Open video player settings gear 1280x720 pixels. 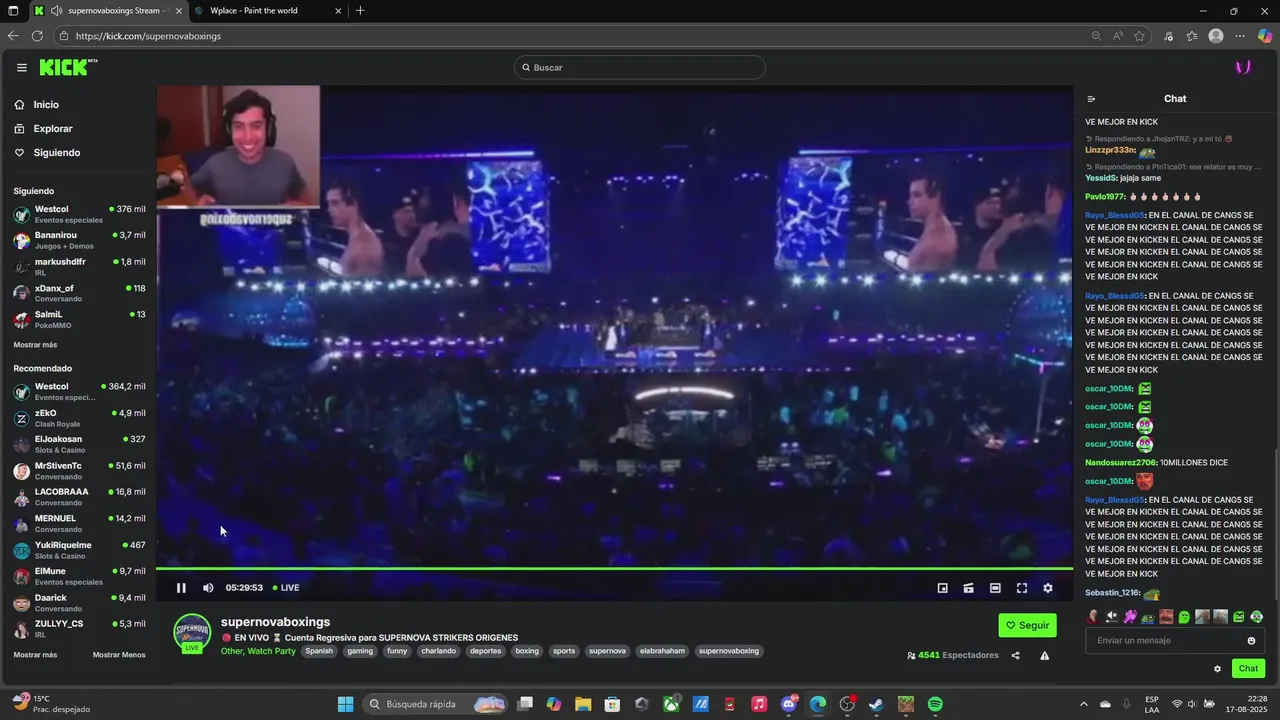[x=1048, y=588]
